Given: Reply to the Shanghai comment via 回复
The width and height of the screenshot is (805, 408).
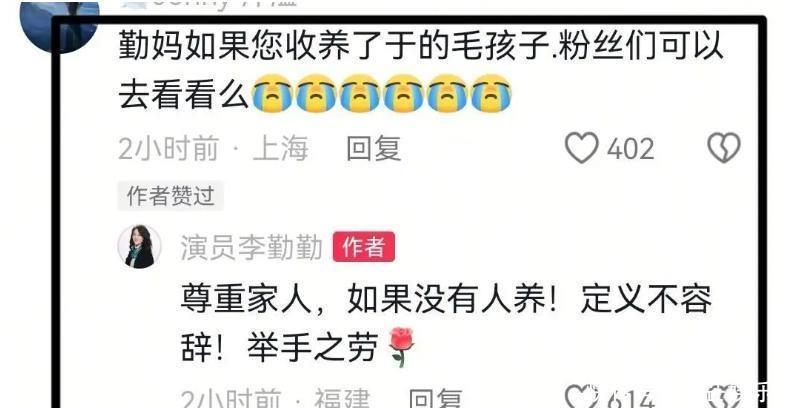Looking at the screenshot, I should [373, 148].
